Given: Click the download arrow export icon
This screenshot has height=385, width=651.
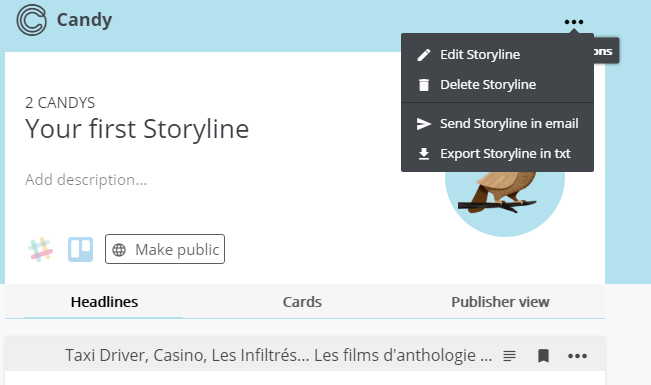Looking at the screenshot, I should pyautogui.click(x=423, y=154).
